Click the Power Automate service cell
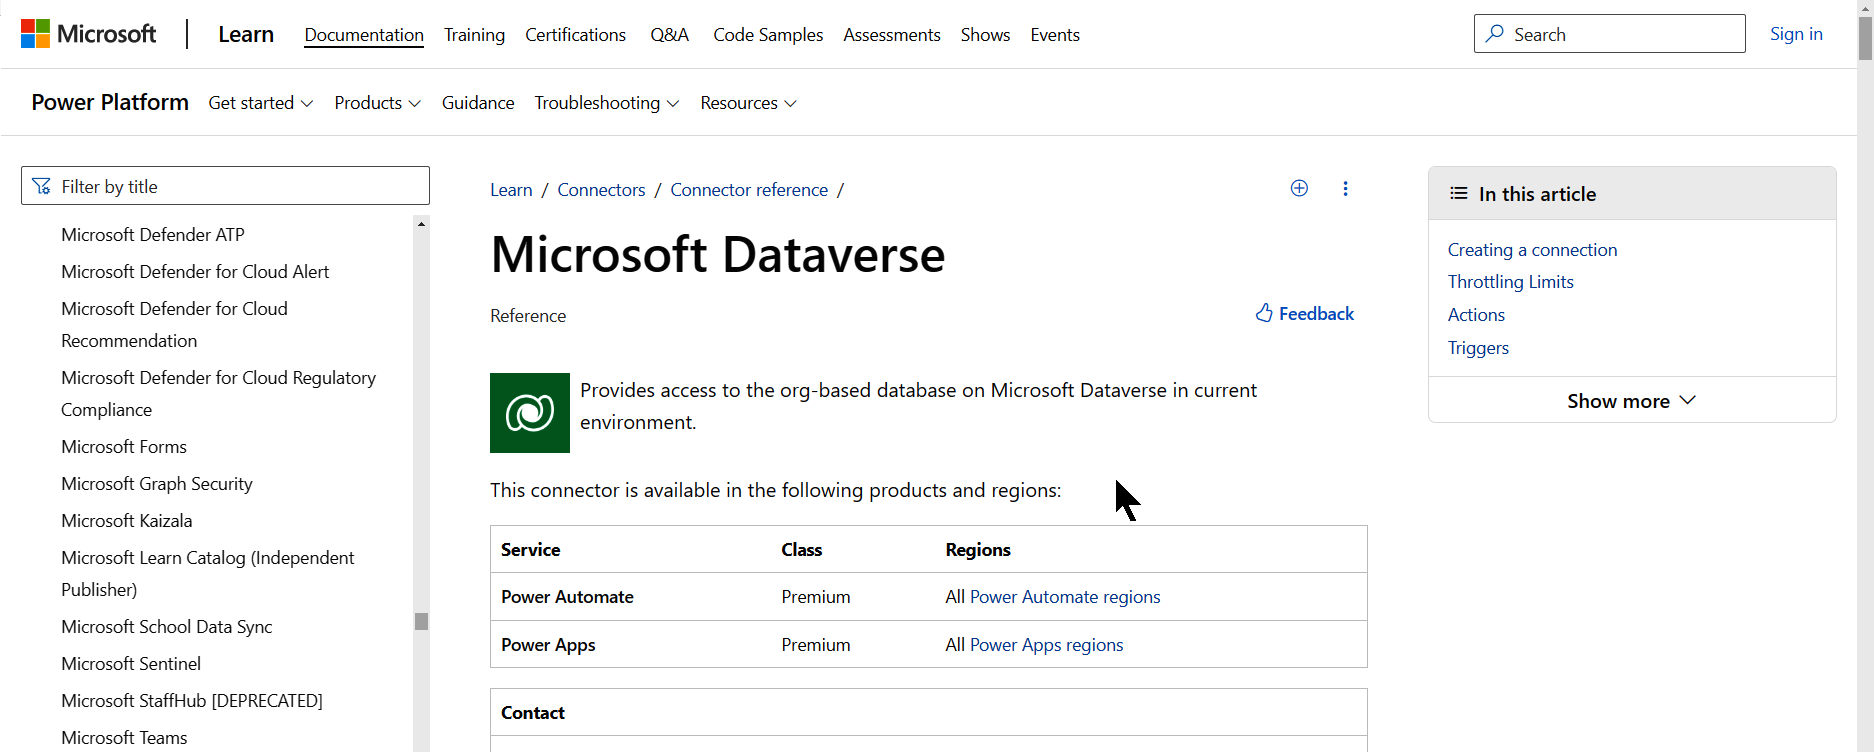Screen dimensions: 1874x752 point(567,597)
